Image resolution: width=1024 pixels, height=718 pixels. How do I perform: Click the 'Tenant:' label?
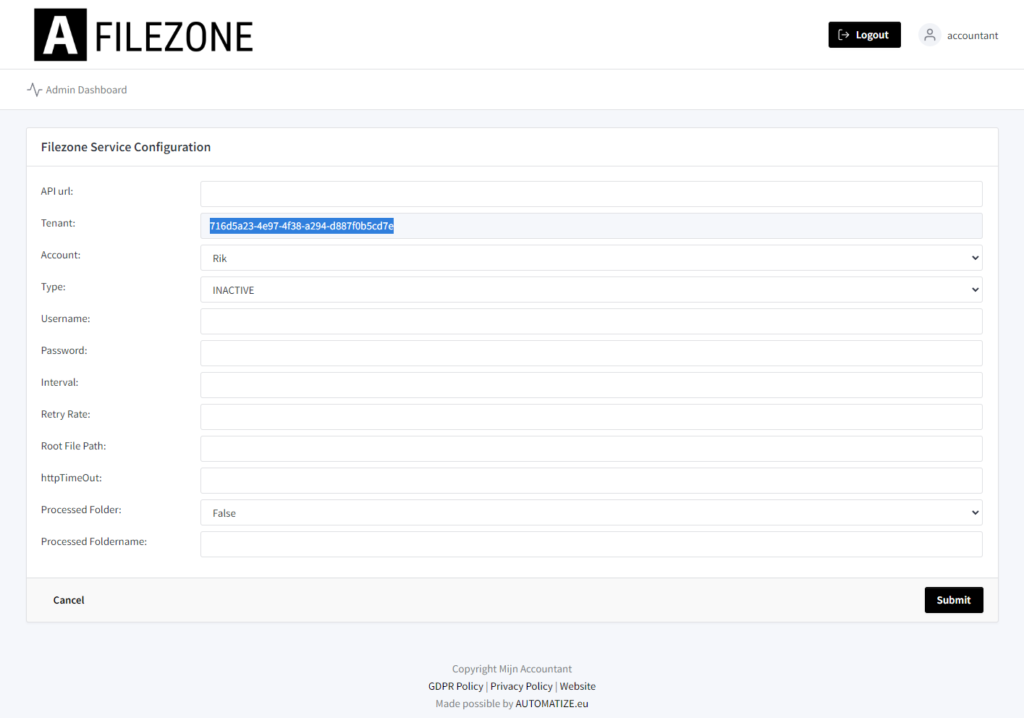[58, 223]
